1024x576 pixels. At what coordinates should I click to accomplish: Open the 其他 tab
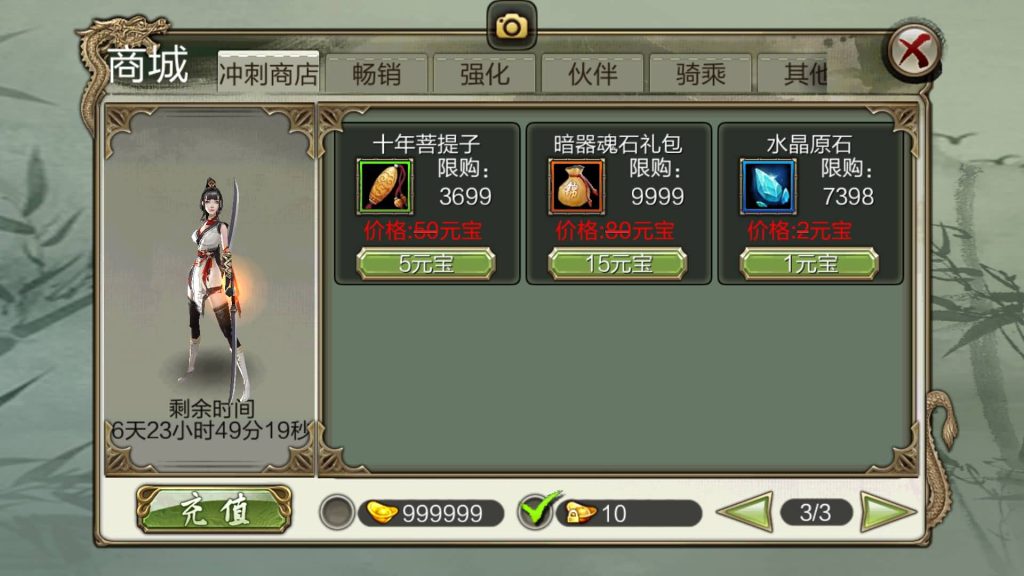pos(793,74)
